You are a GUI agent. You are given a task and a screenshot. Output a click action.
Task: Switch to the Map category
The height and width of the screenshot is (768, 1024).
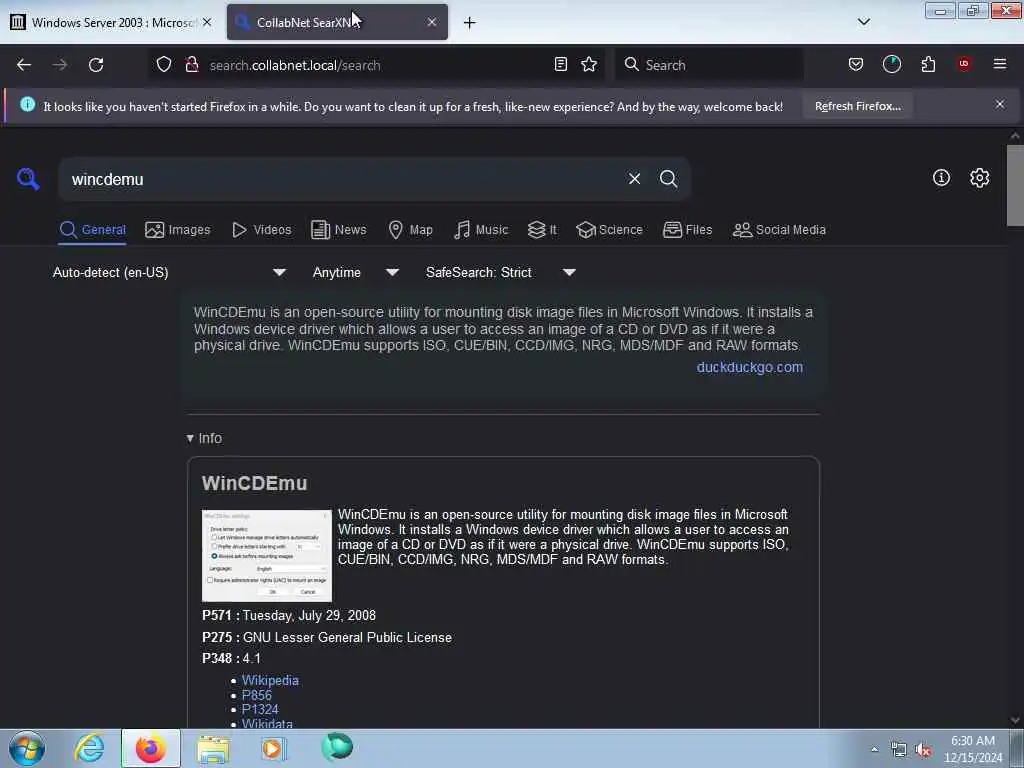pyautogui.click(x=410, y=230)
